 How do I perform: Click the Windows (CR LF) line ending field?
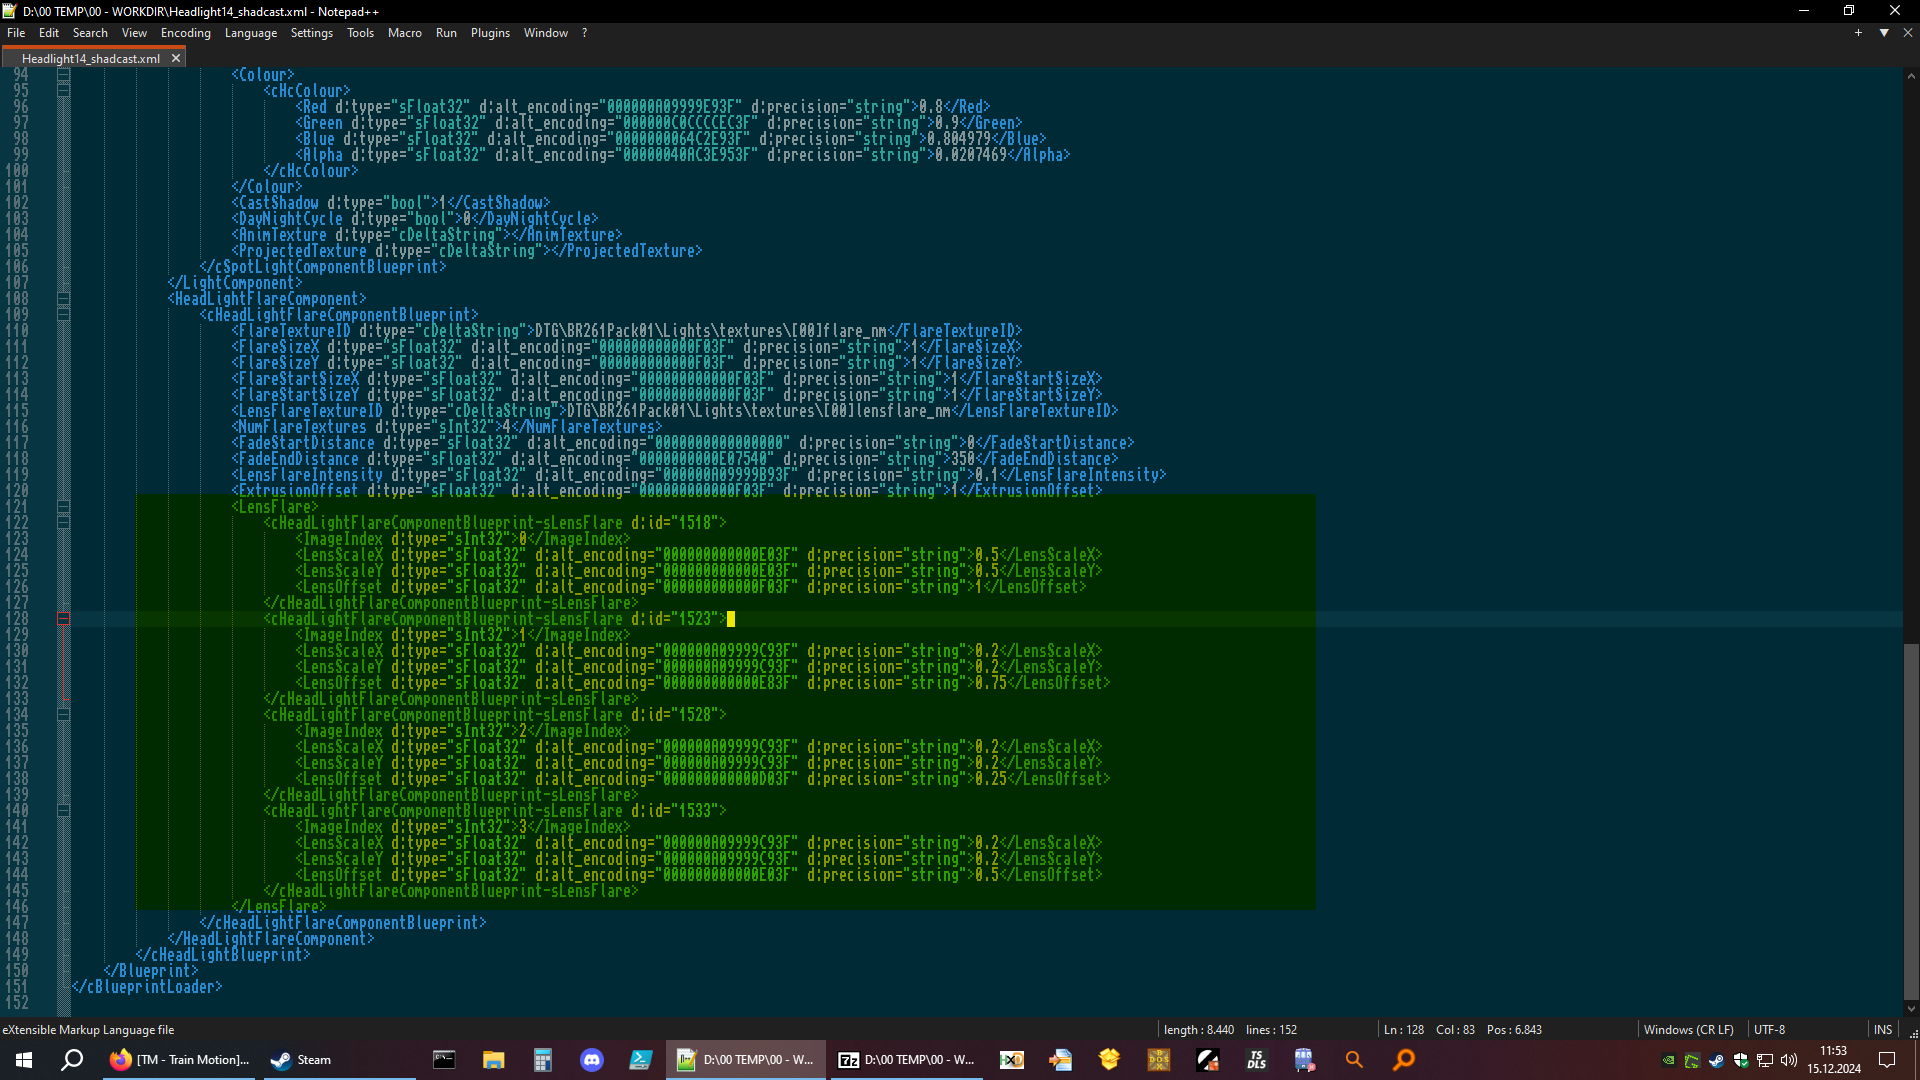[x=1688, y=1030]
